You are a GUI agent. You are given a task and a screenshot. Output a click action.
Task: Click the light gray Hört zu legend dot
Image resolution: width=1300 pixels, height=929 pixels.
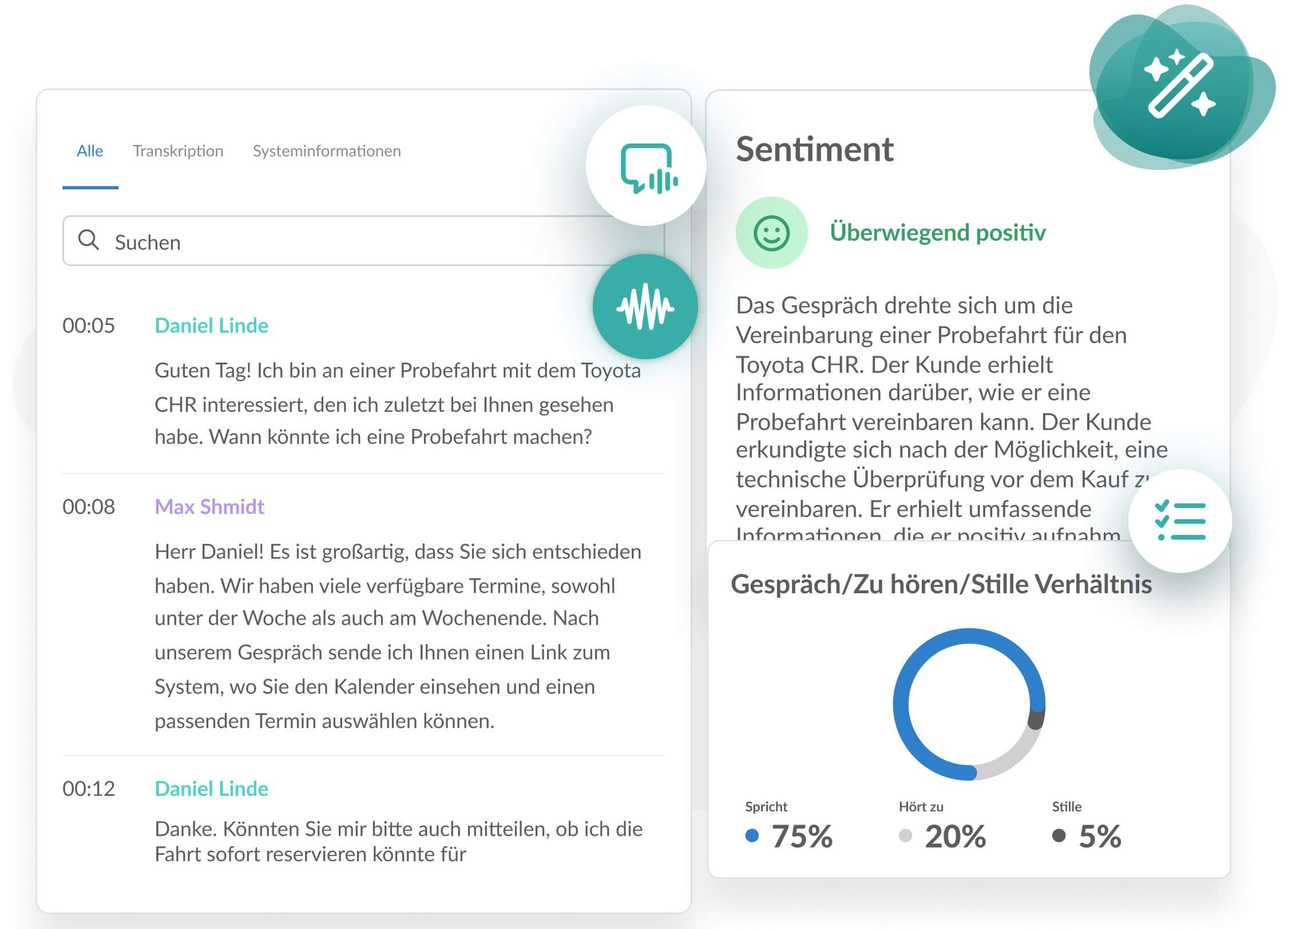click(905, 836)
